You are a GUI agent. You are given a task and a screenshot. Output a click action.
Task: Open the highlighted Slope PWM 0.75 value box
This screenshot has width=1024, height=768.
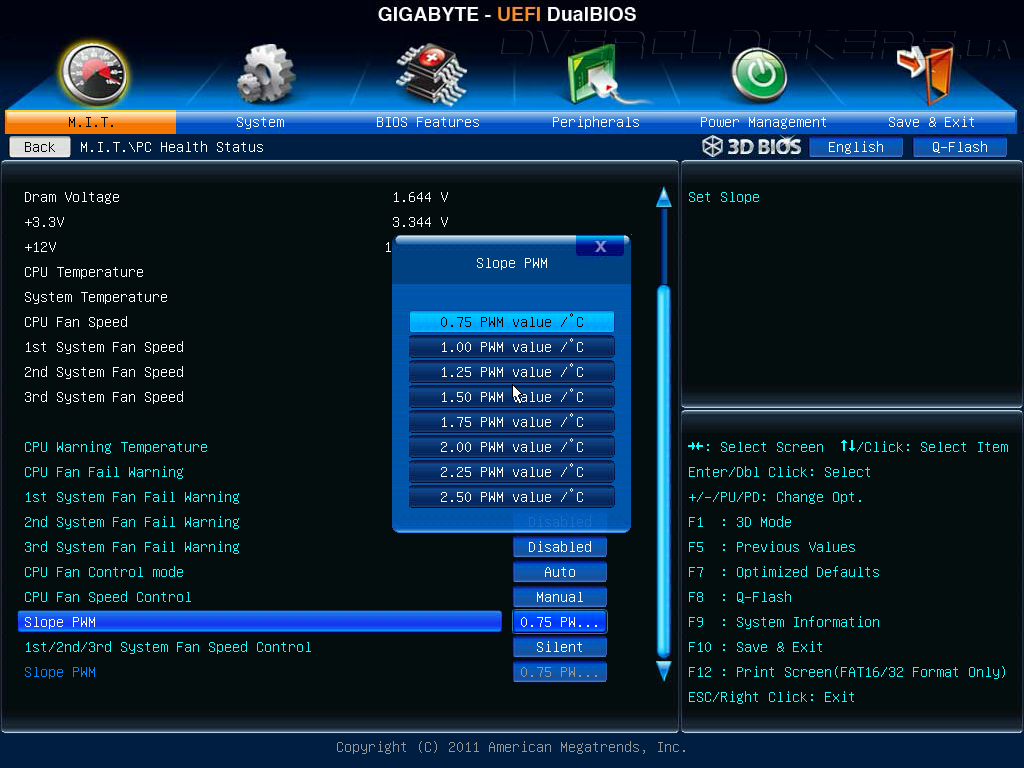pos(560,622)
